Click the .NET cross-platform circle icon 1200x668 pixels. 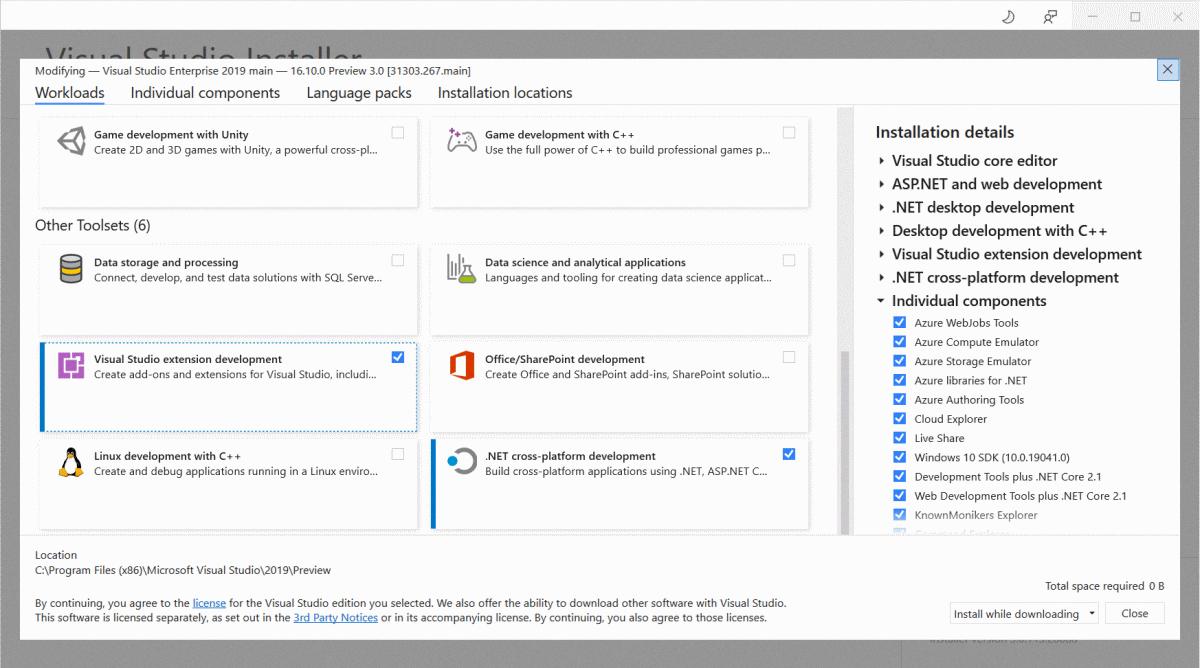[x=461, y=462]
